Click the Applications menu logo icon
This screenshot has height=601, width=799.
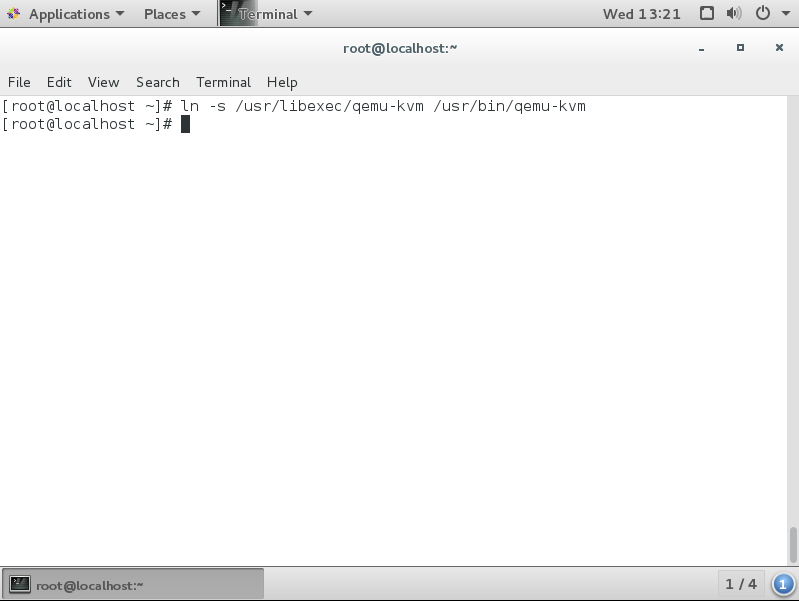[14, 14]
